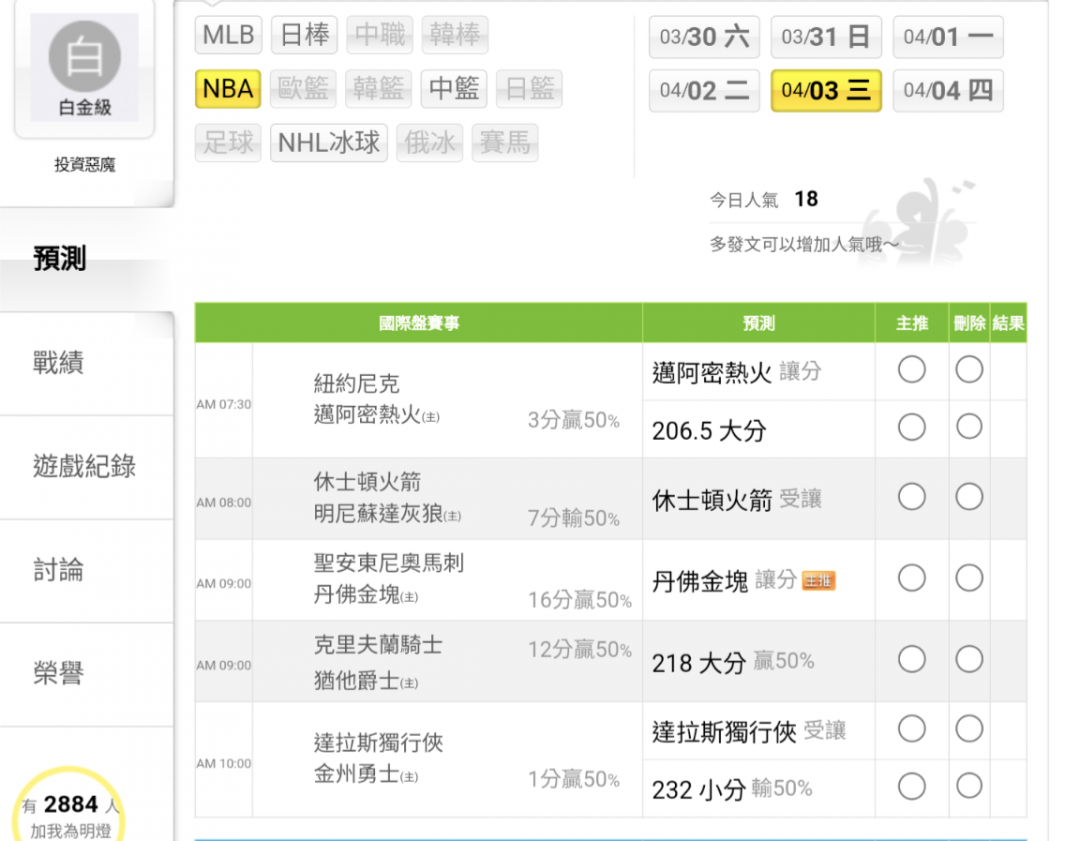Open the 榮譽 sidebar tab

tap(87, 674)
